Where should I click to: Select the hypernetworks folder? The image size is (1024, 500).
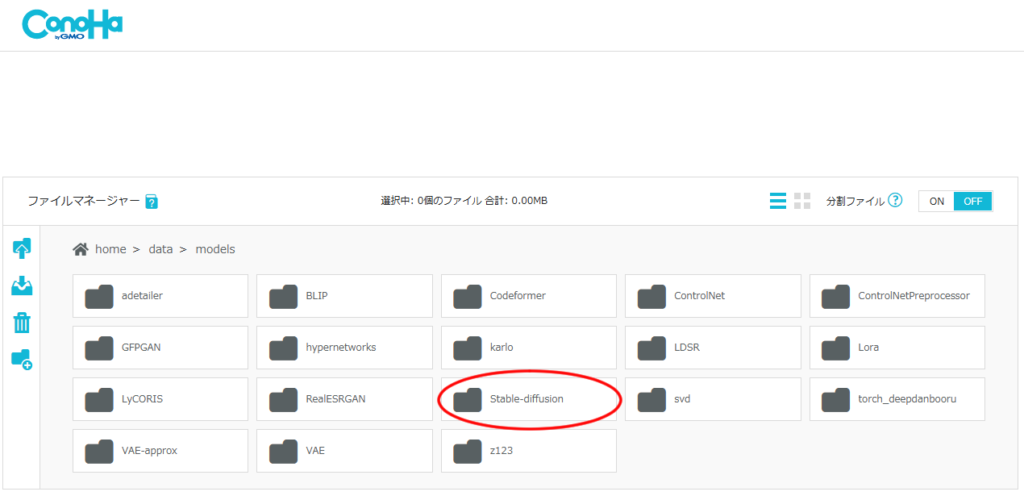pyautogui.click(x=344, y=347)
